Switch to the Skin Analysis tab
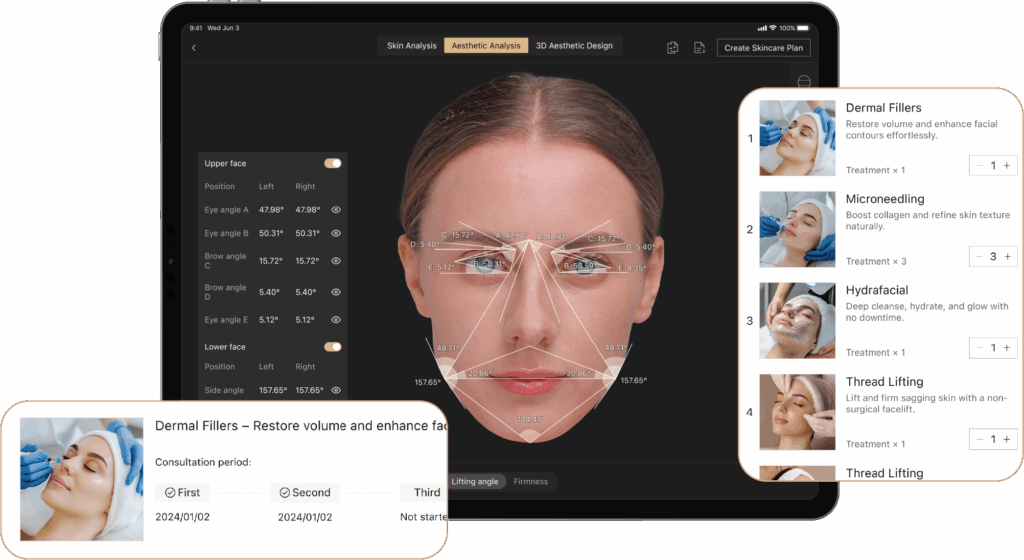This screenshot has width=1024, height=560. (x=411, y=46)
